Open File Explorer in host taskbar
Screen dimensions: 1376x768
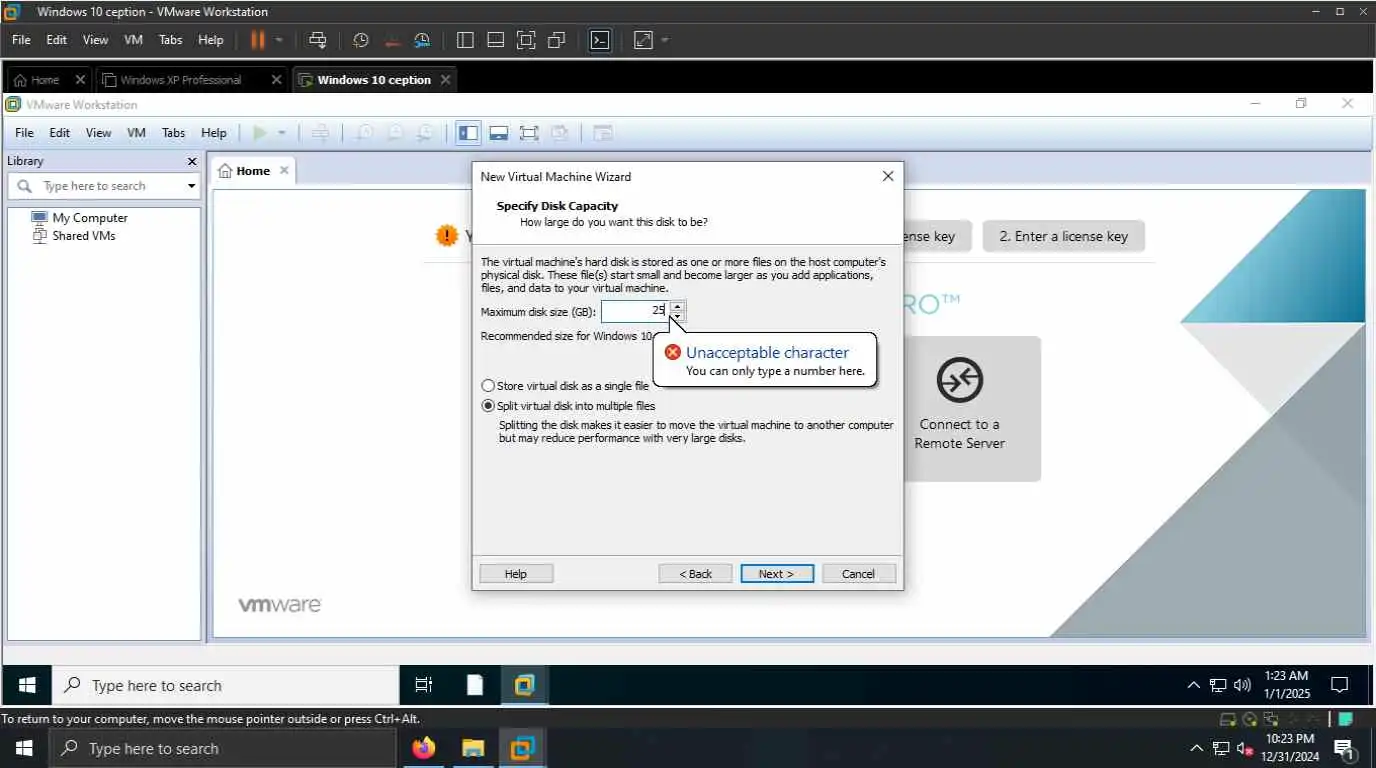coord(473,748)
